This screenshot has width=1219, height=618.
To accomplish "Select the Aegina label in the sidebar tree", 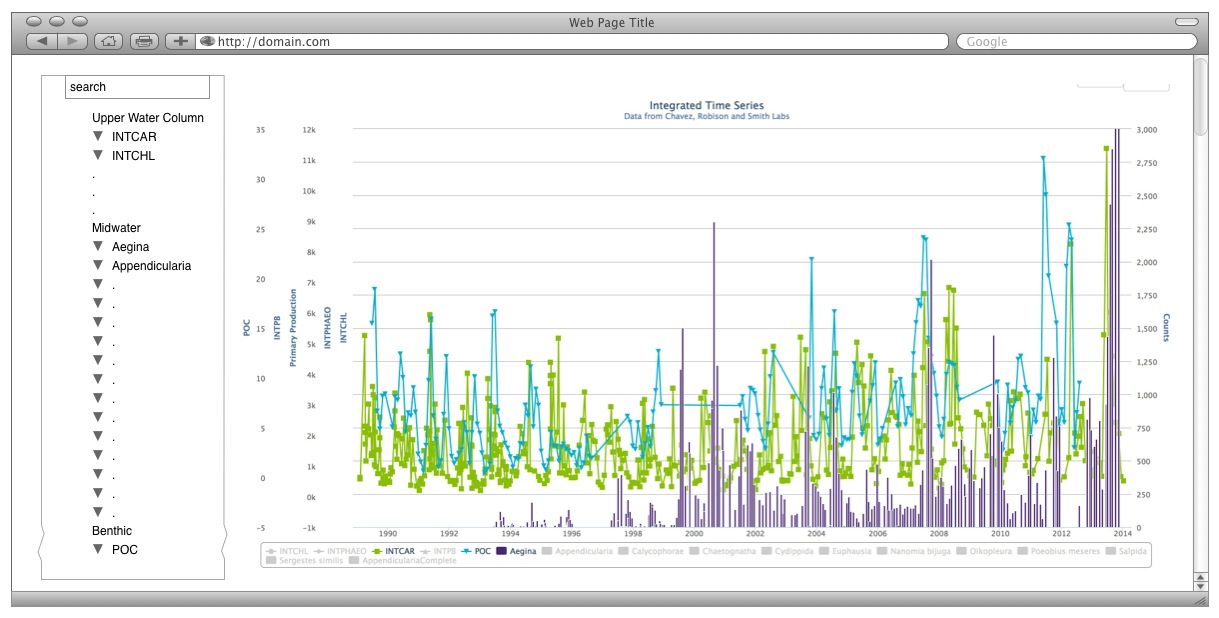I will (131, 247).
